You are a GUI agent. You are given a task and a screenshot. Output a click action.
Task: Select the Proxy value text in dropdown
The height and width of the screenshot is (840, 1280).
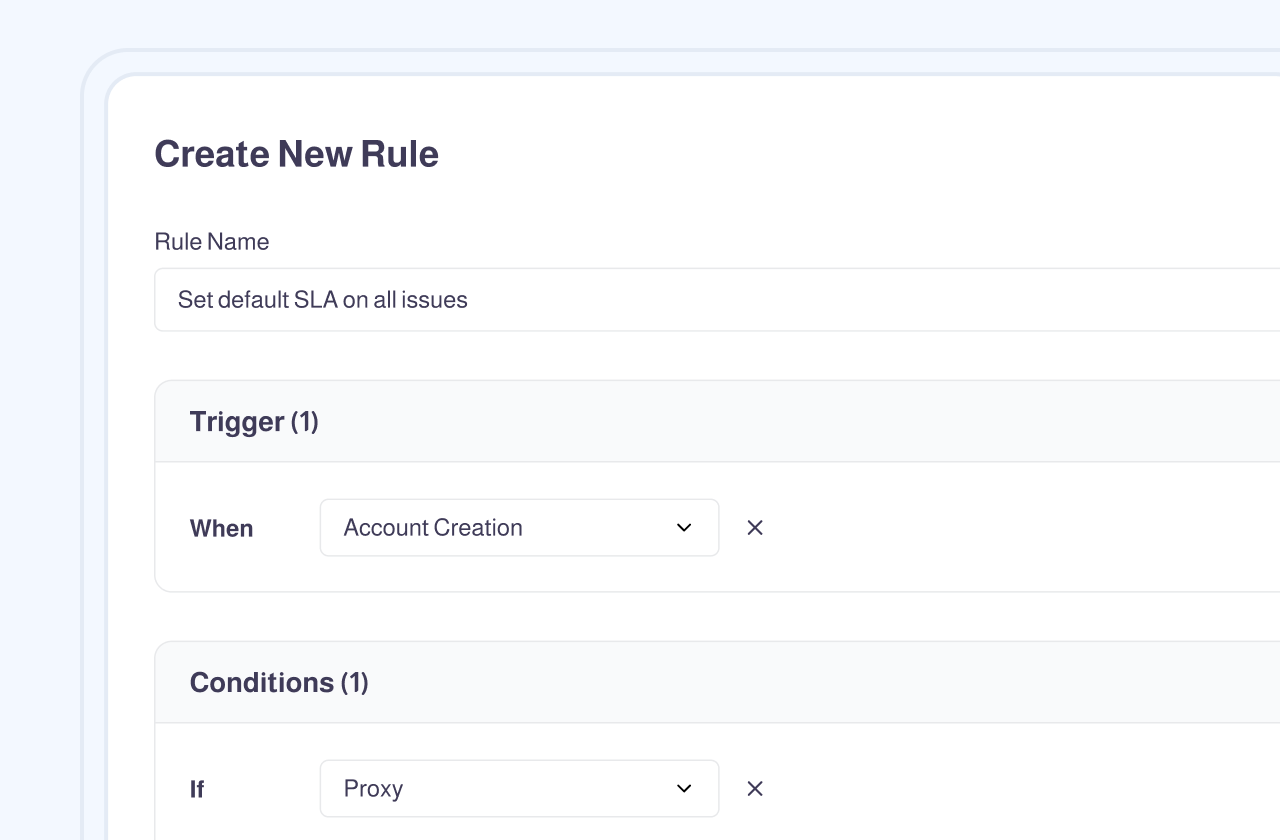(373, 789)
